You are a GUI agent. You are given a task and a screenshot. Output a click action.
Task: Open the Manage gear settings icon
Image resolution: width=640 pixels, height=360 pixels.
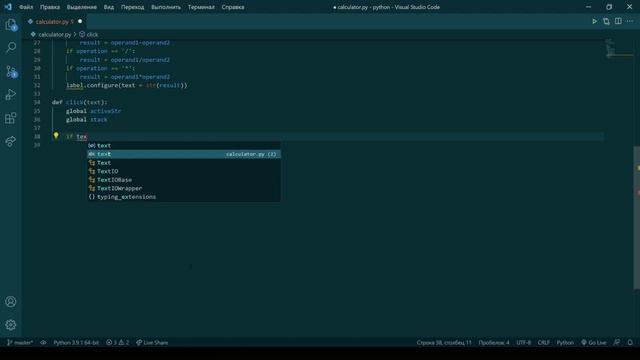pyautogui.click(x=11, y=325)
